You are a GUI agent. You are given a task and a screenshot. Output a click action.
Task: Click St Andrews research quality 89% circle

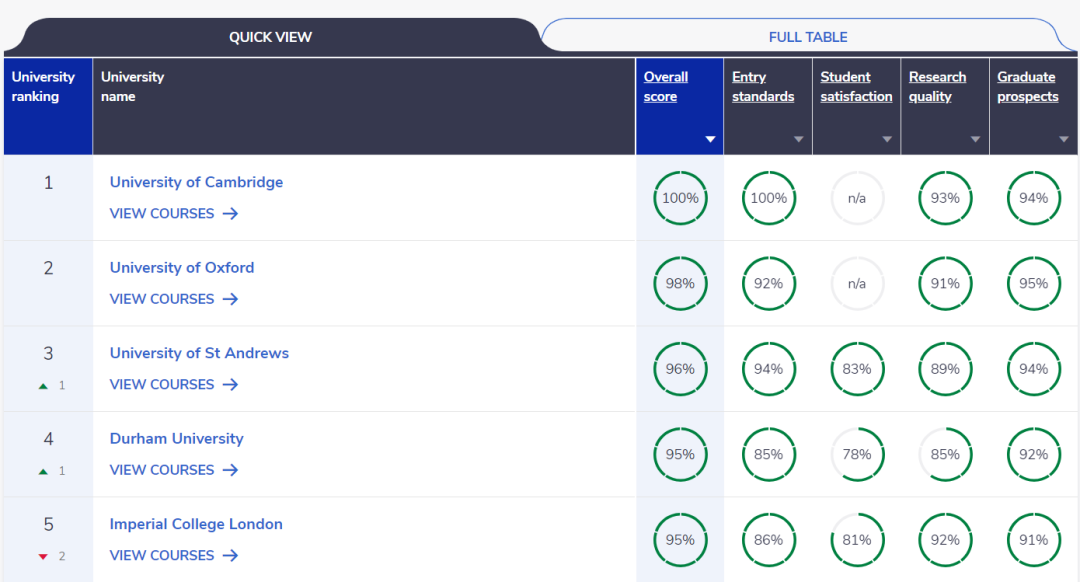click(945, 368)
